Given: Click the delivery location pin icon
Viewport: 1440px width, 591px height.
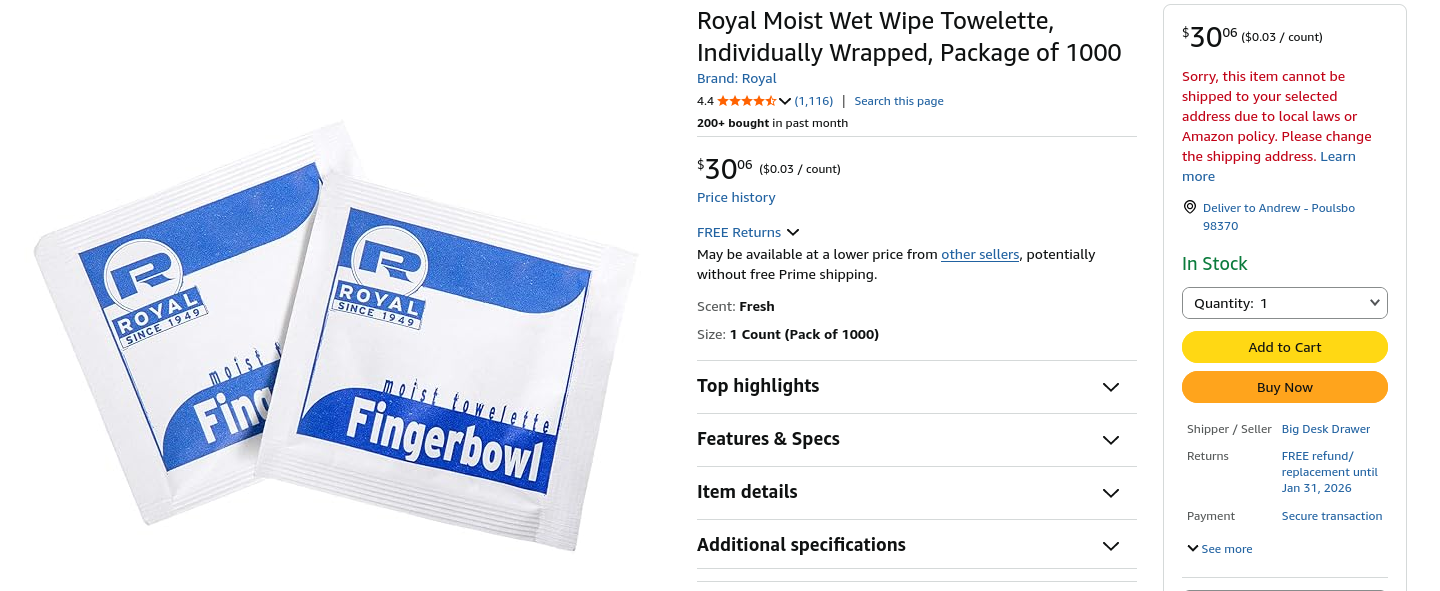Looking at the screenshot, I should (x=1190, y=207).
